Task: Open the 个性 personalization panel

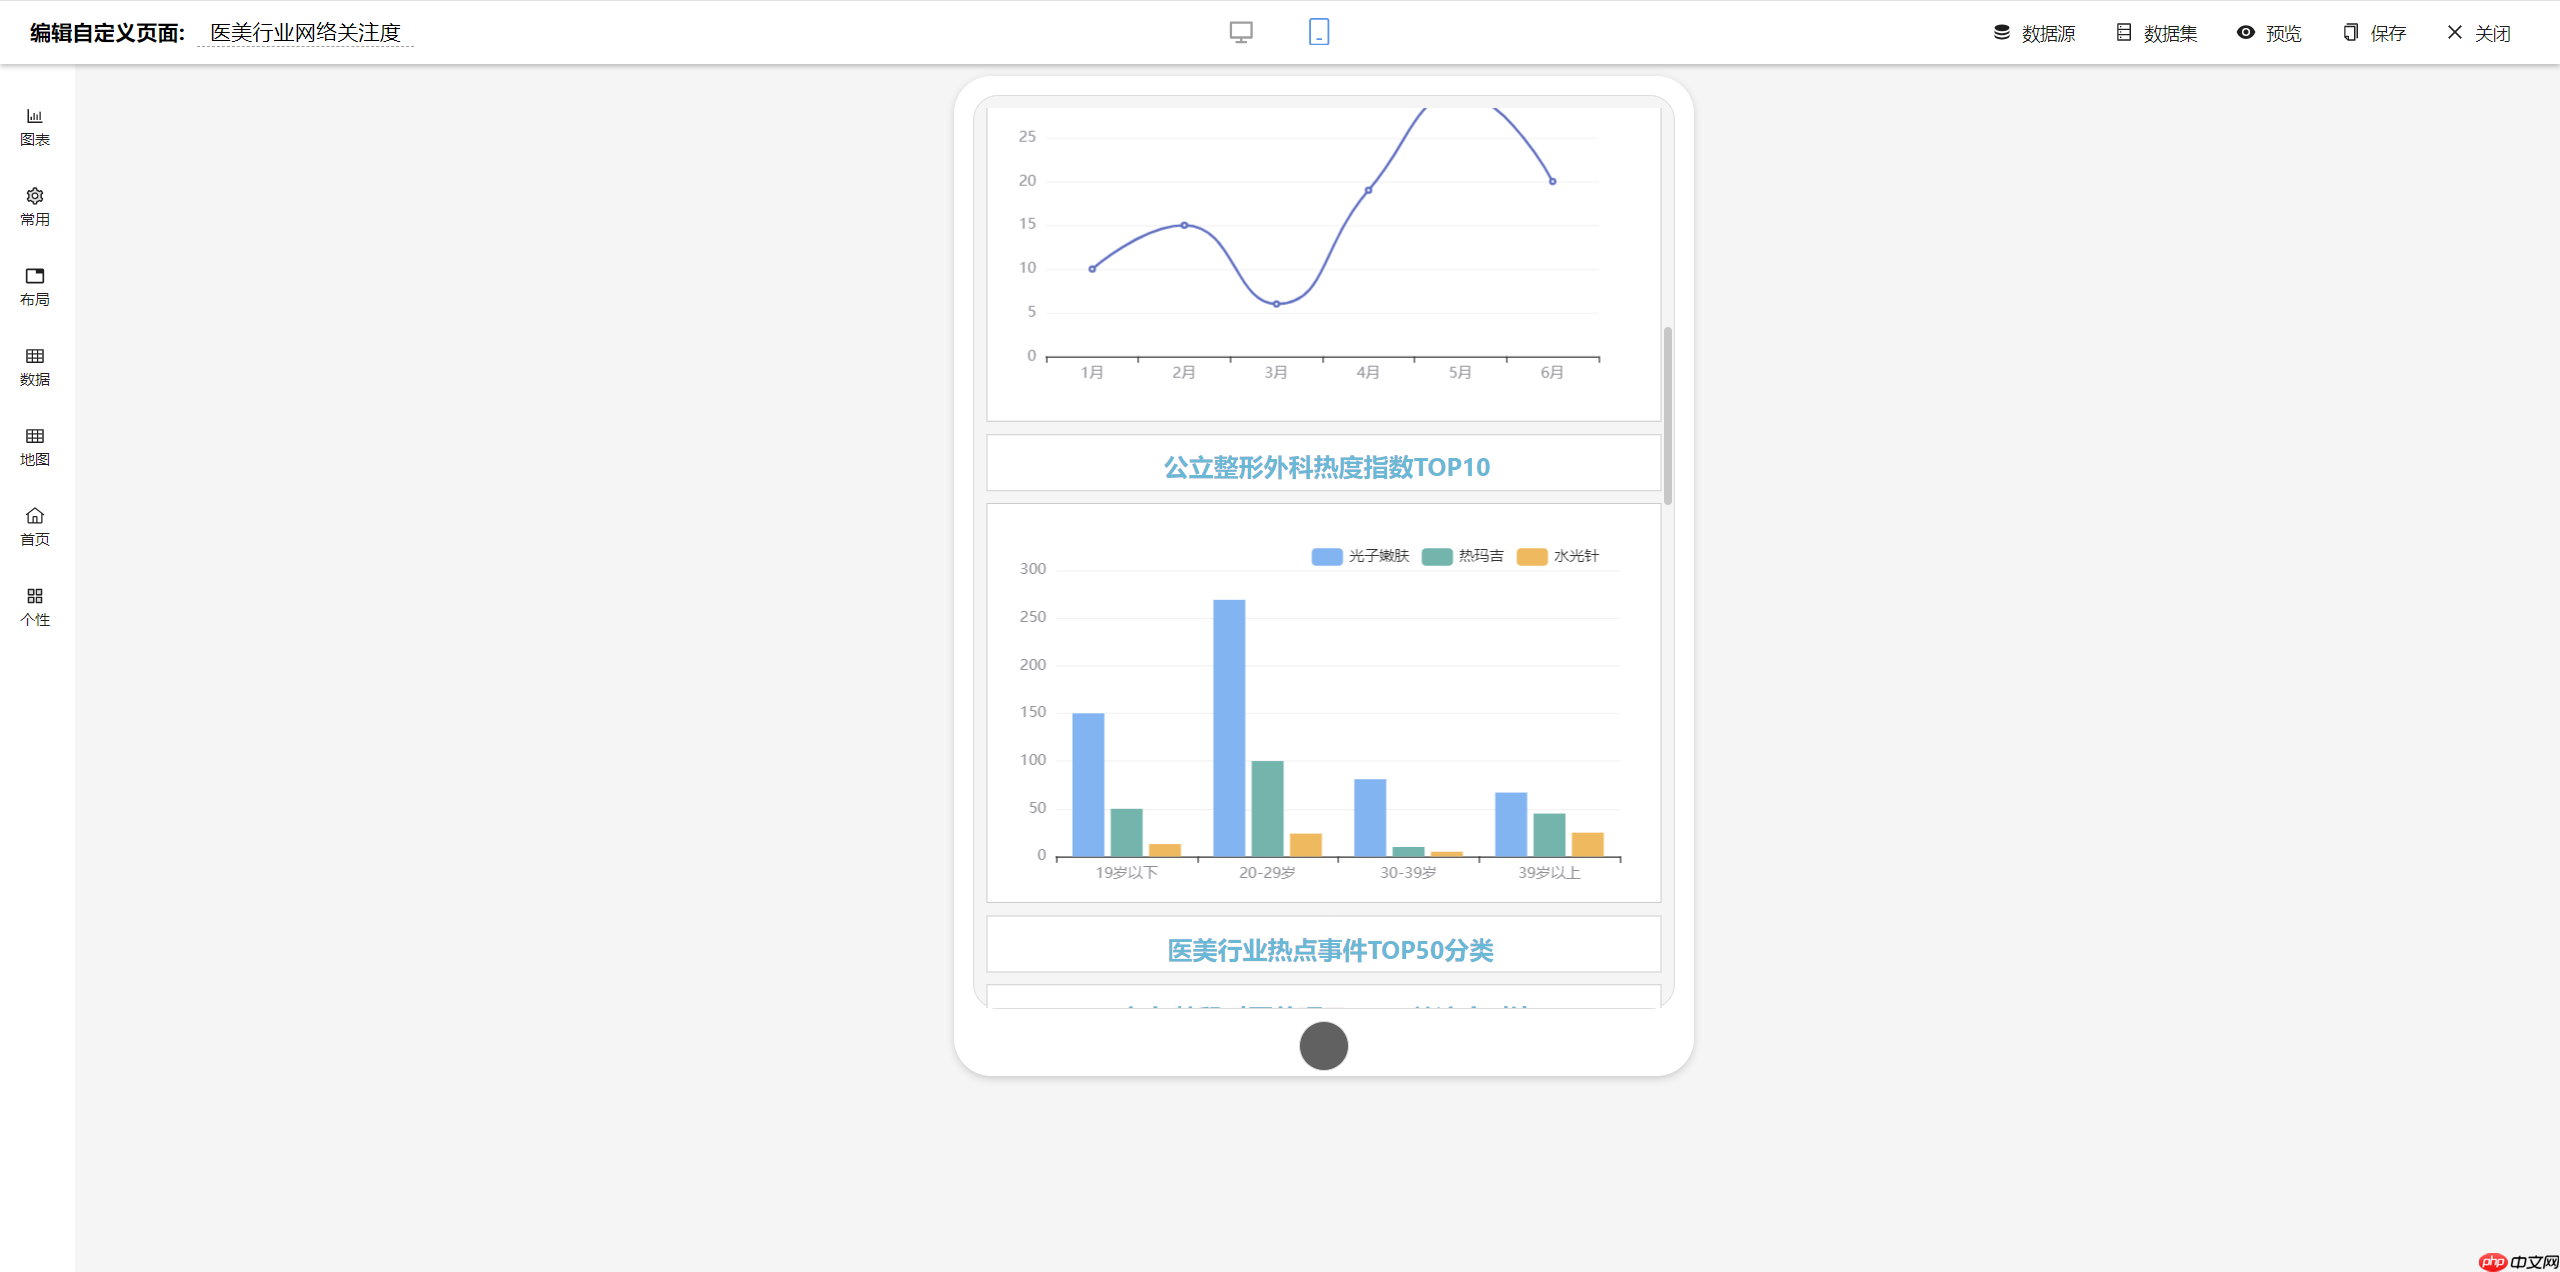Action: 34,607
